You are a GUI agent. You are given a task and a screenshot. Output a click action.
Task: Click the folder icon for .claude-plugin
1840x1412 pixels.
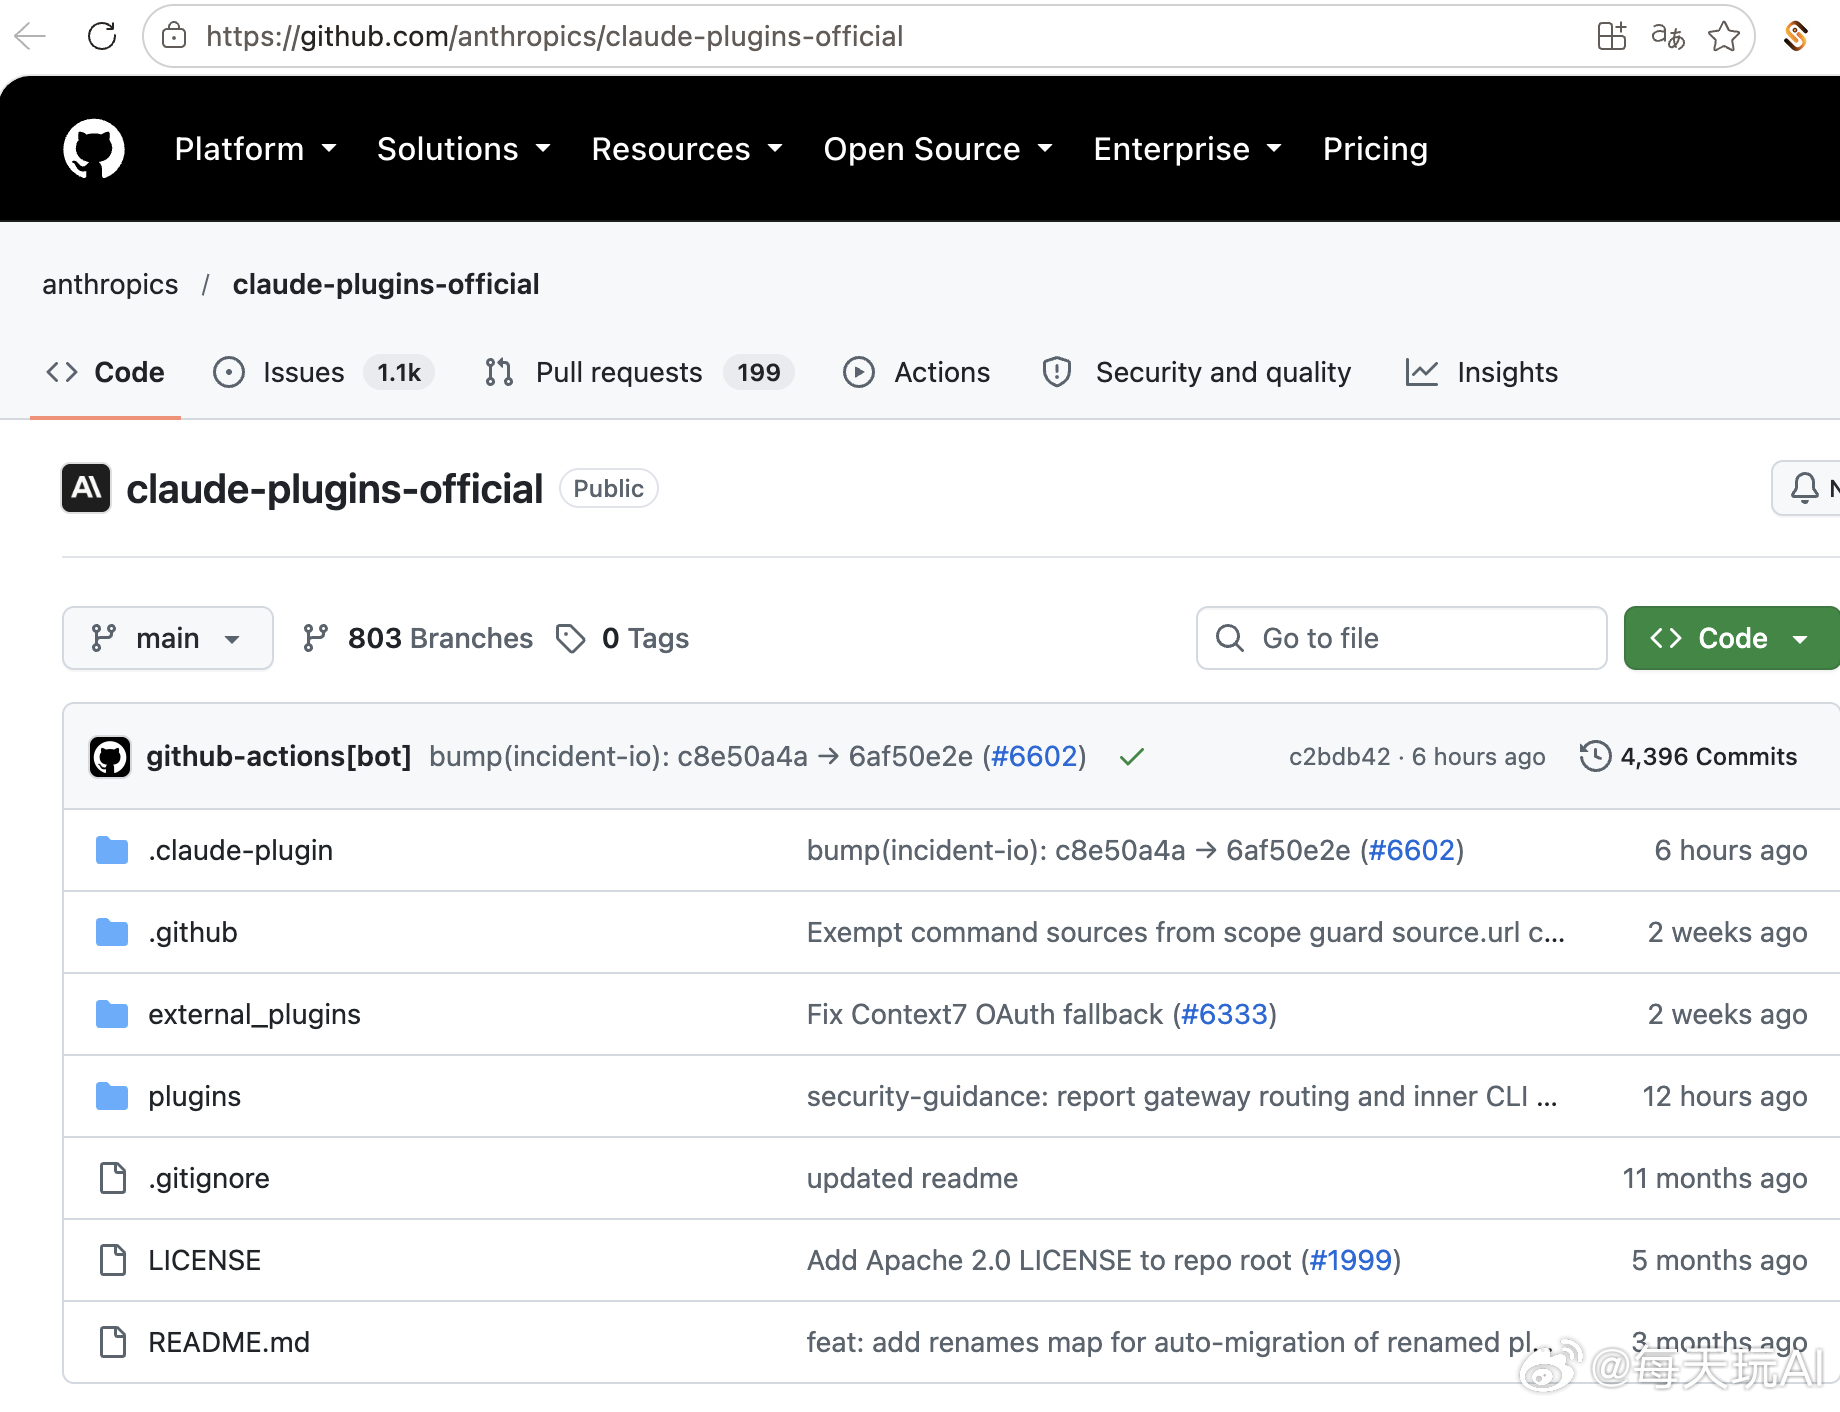112,850
